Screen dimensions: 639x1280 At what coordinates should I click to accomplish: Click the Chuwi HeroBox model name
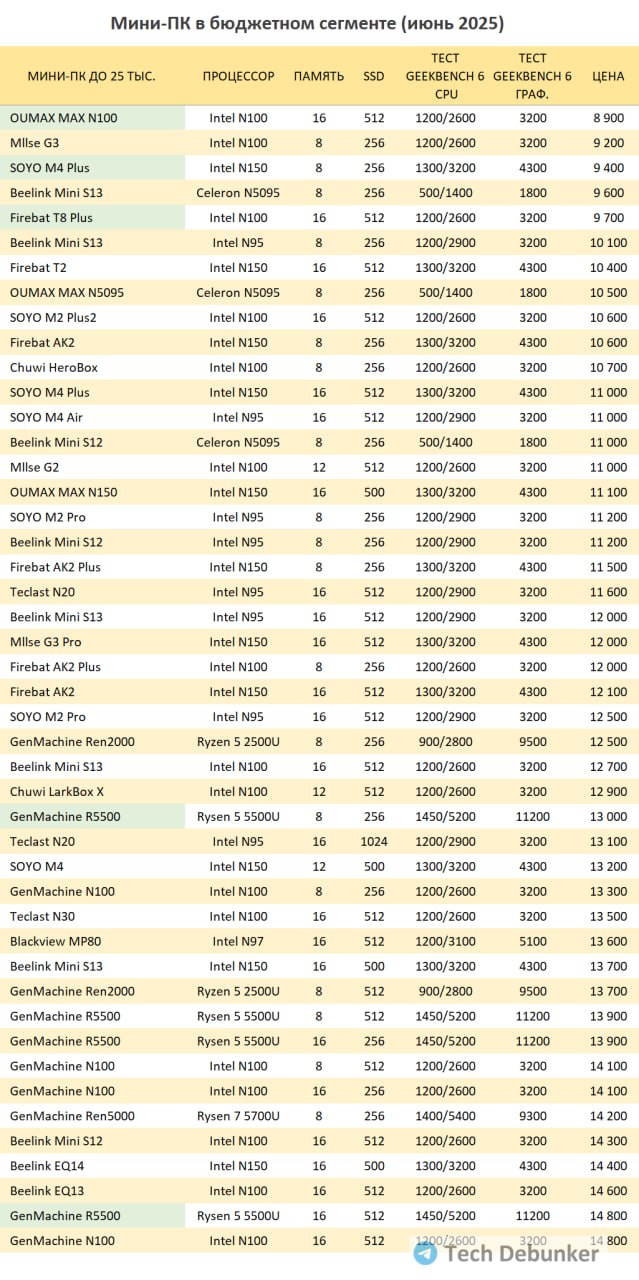pos(54,368)
